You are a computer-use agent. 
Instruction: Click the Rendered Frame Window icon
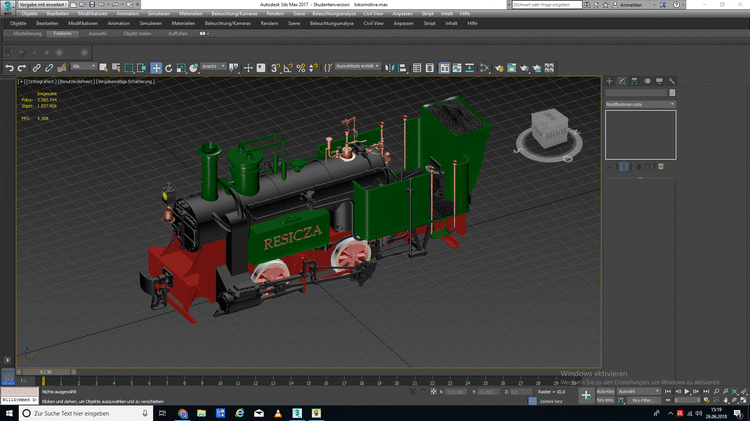(511, 68)
